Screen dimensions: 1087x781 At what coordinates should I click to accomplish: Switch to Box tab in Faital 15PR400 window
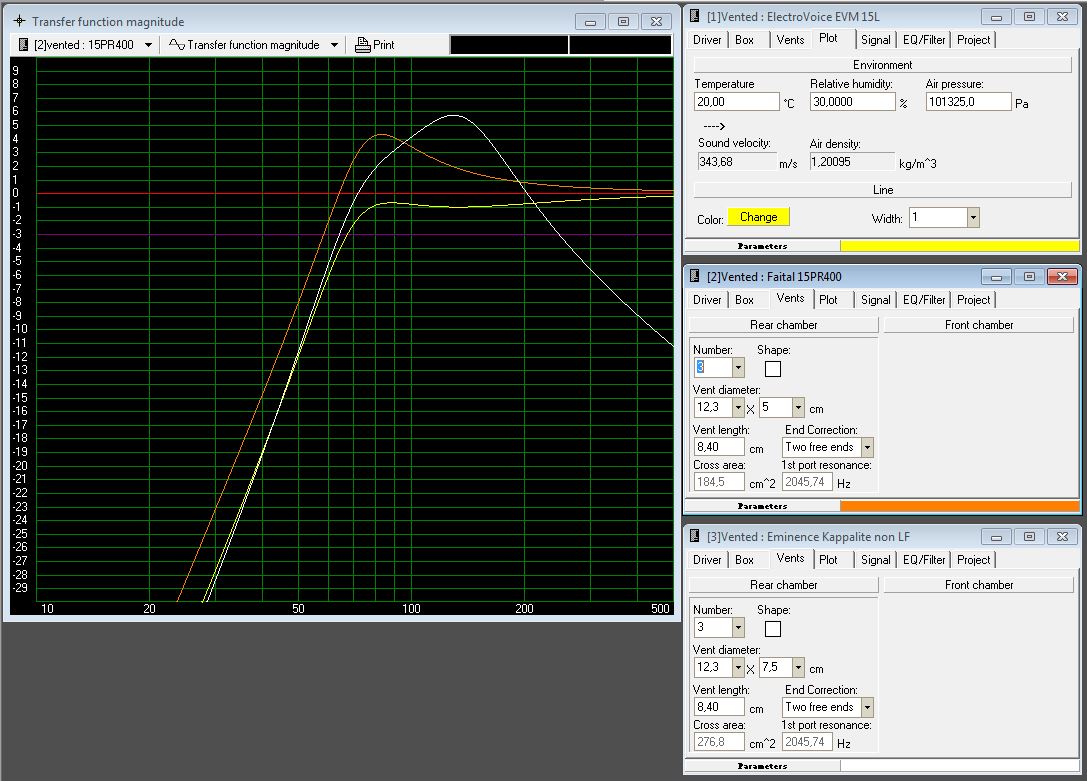click(745, 300)
